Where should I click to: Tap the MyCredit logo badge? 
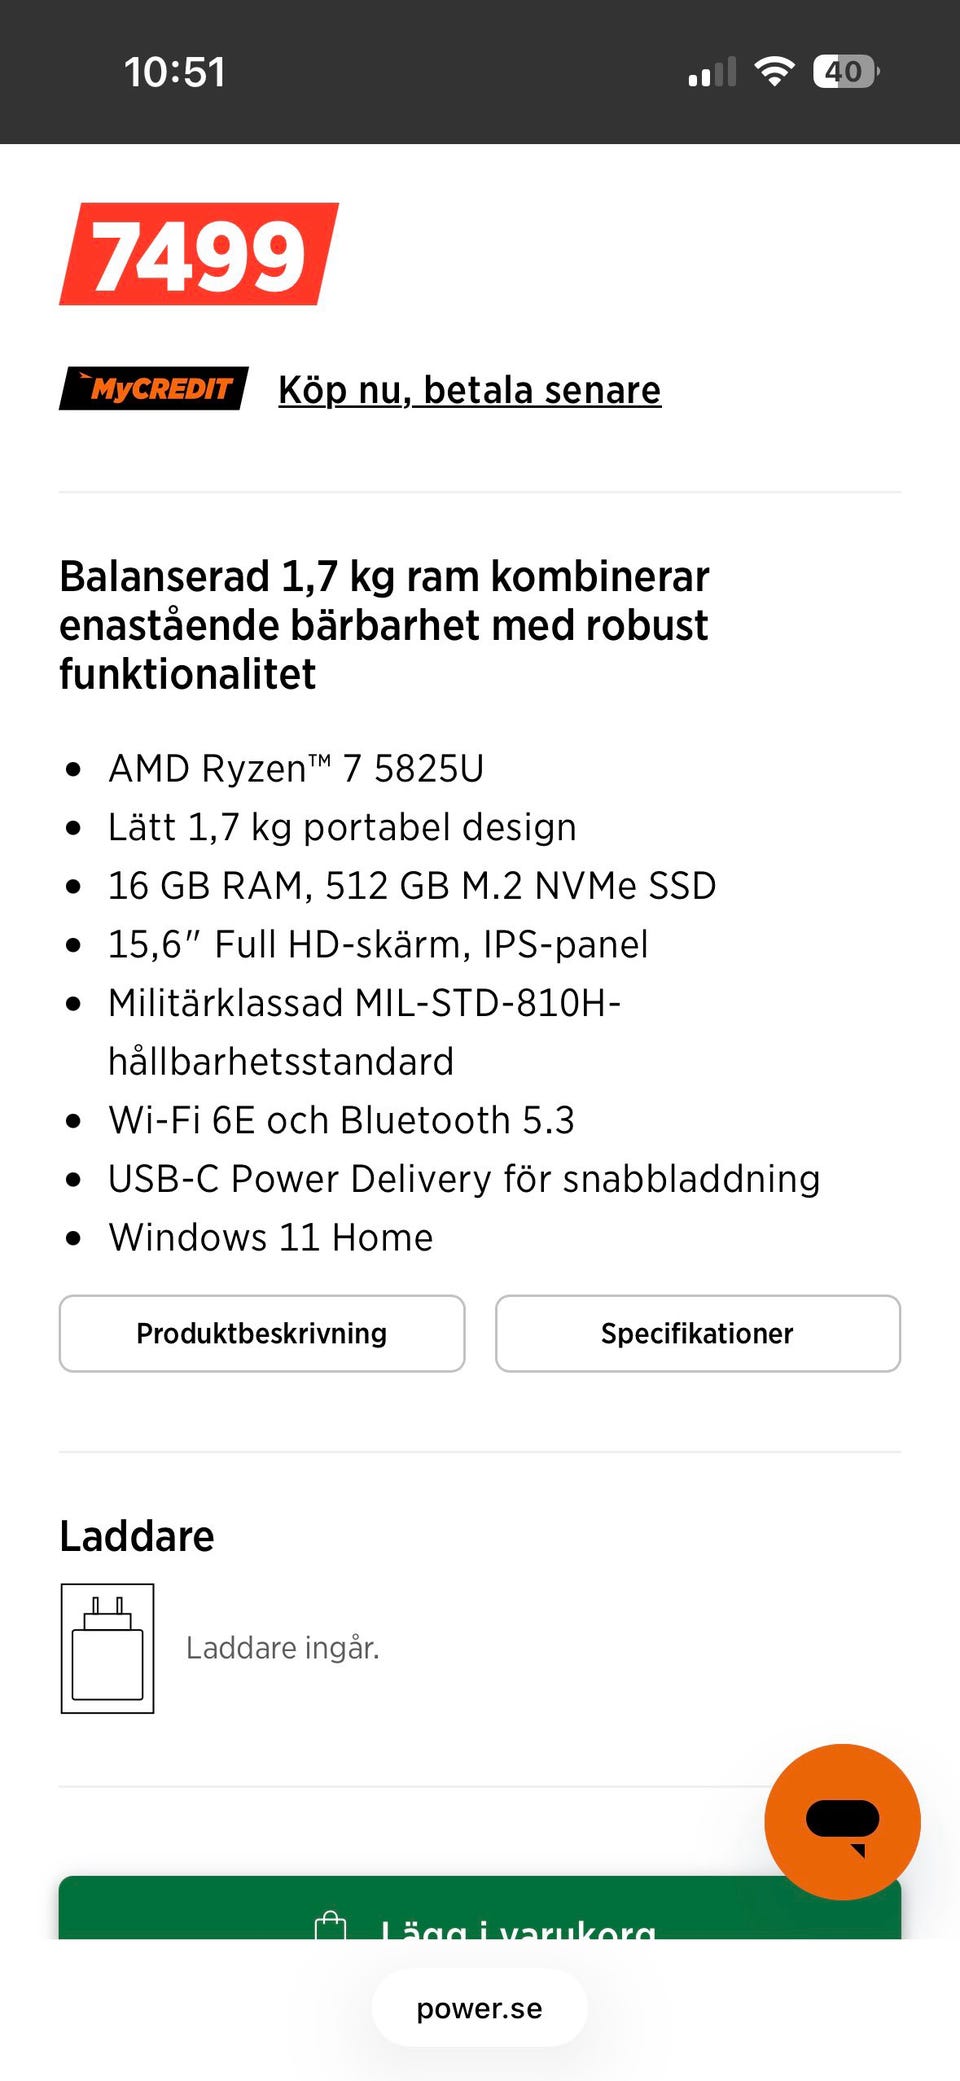[153, 389]
